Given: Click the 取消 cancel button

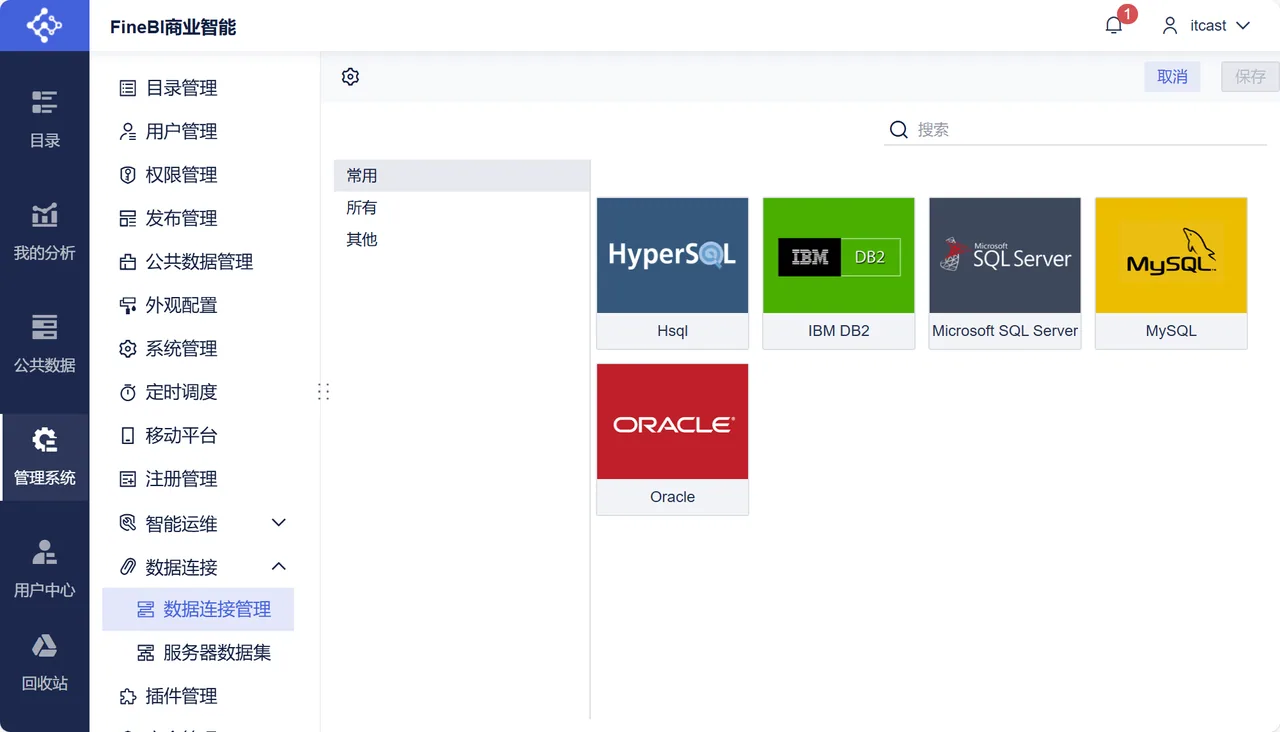Looking at the screenshot, I should click(1172, 77).
